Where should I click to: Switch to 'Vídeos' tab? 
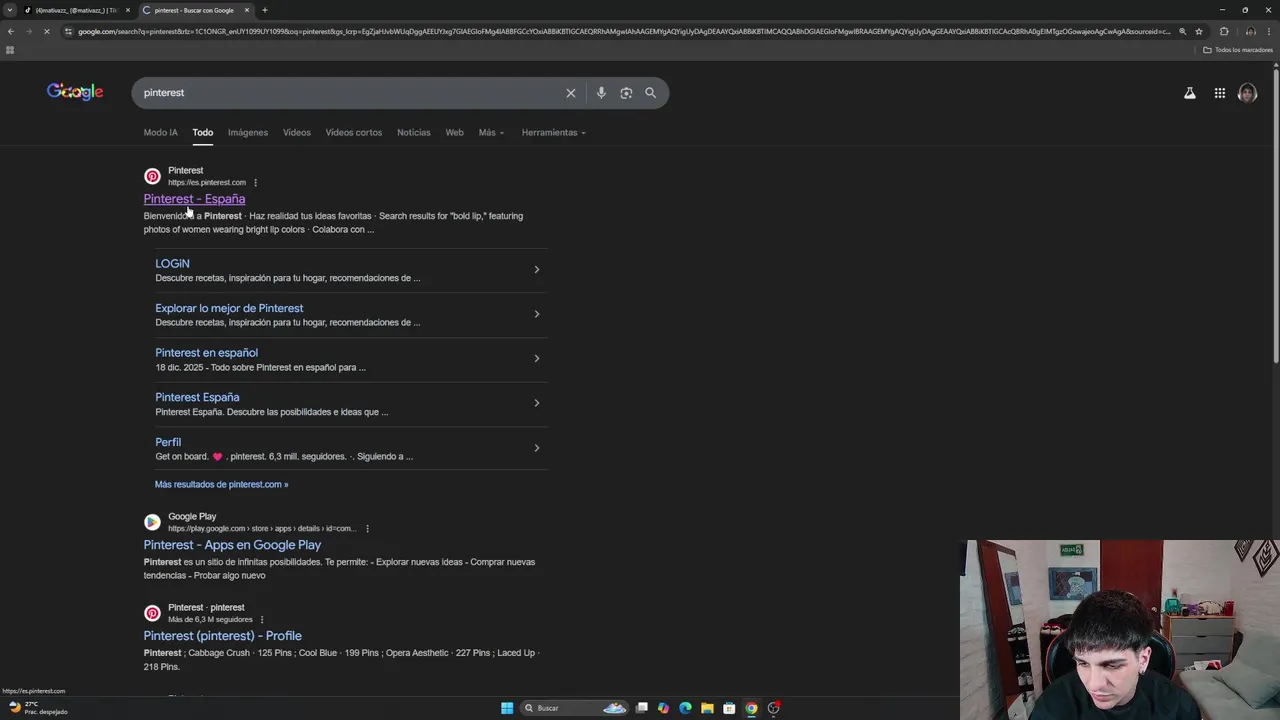tap(297, 132)
